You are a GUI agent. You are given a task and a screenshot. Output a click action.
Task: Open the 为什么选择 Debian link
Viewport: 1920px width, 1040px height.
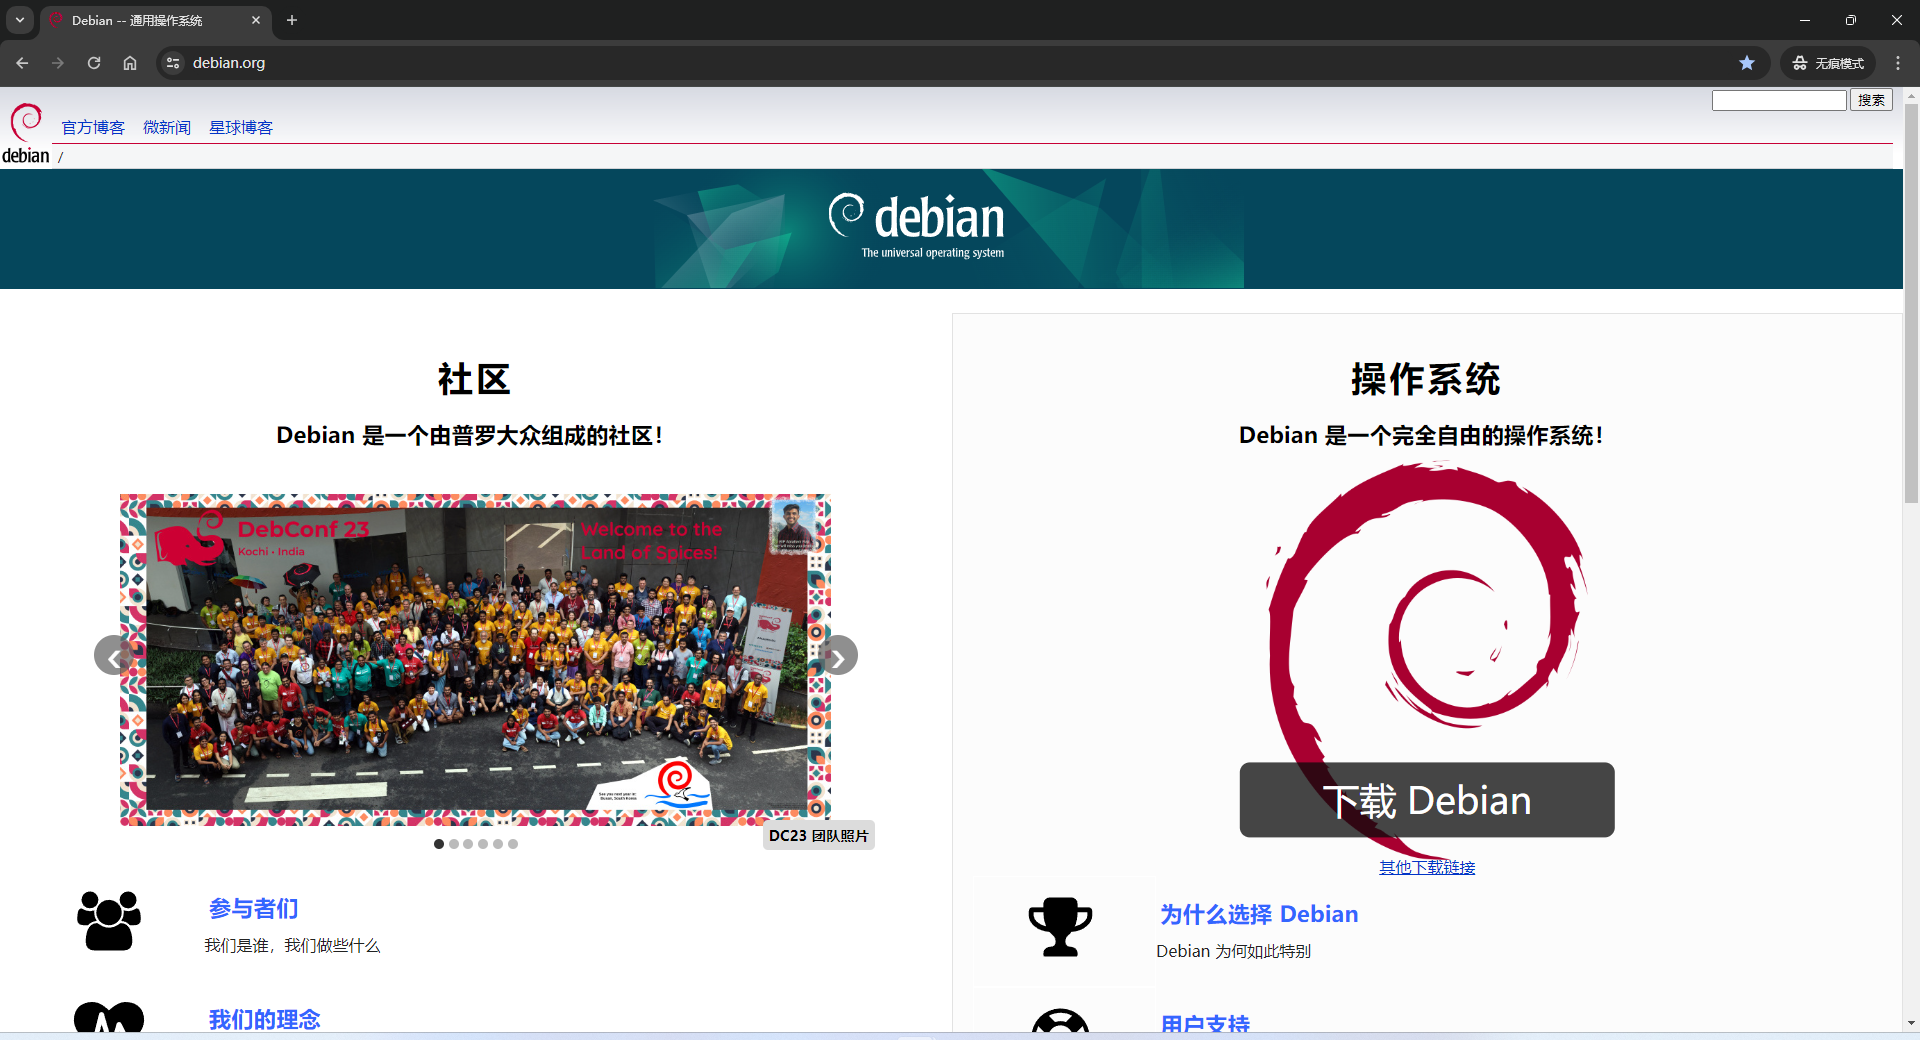pos(1259,914)
